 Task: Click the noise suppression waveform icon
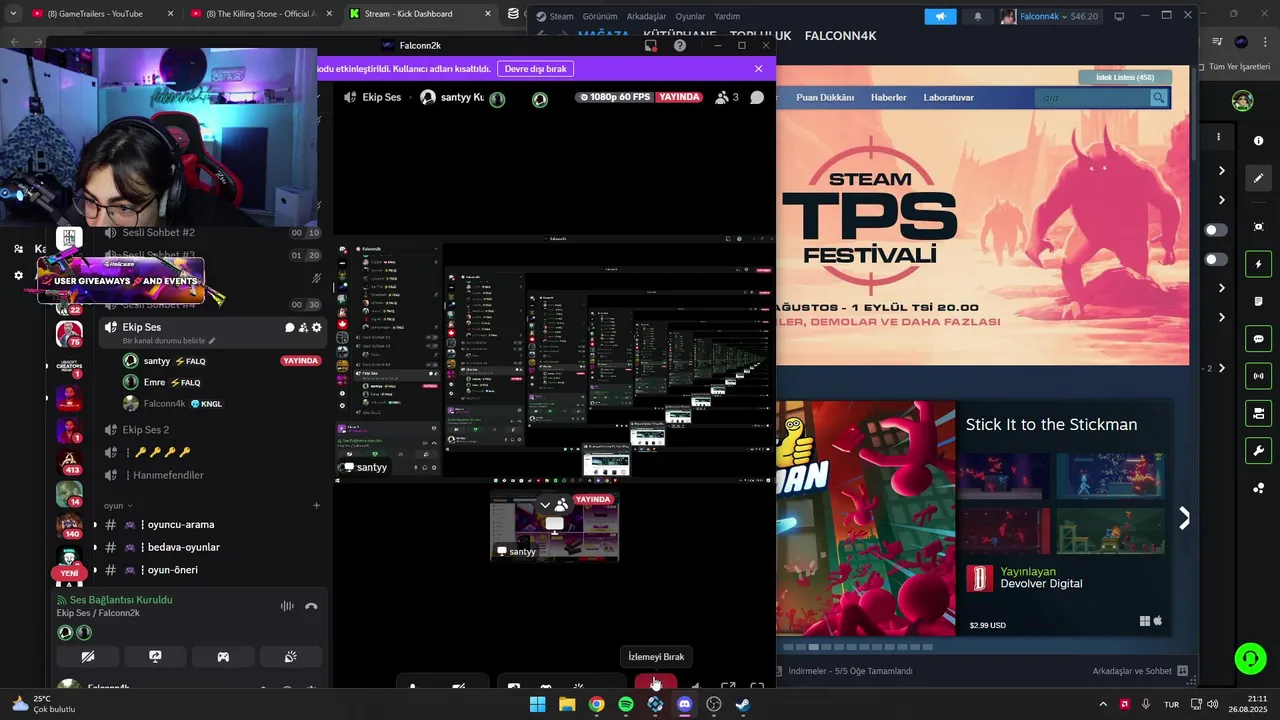click(287, 606)
